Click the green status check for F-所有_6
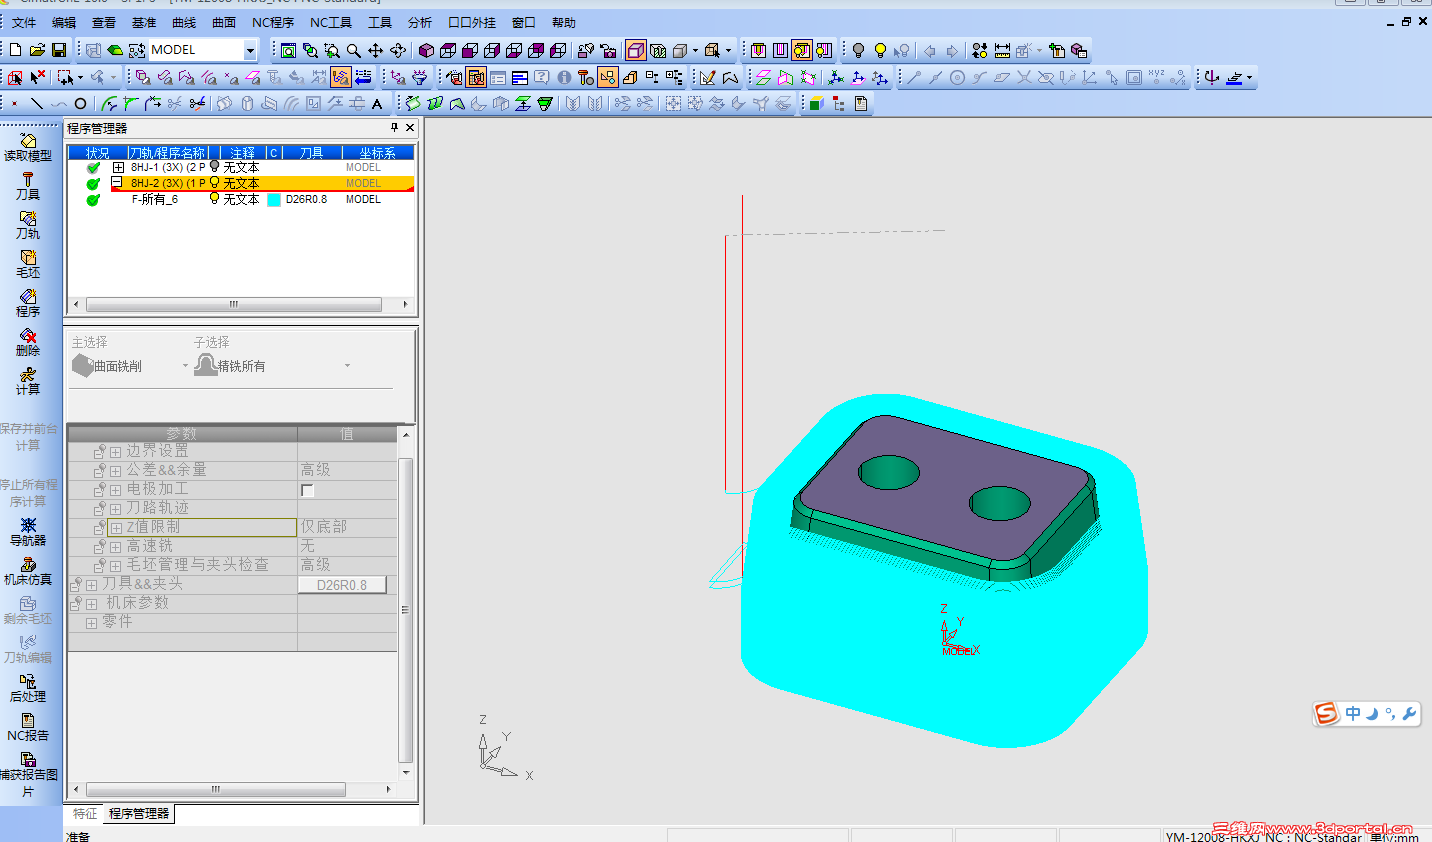Image resolution: width=1432 pixels, height=842 pixels. (x=93, y=200)
